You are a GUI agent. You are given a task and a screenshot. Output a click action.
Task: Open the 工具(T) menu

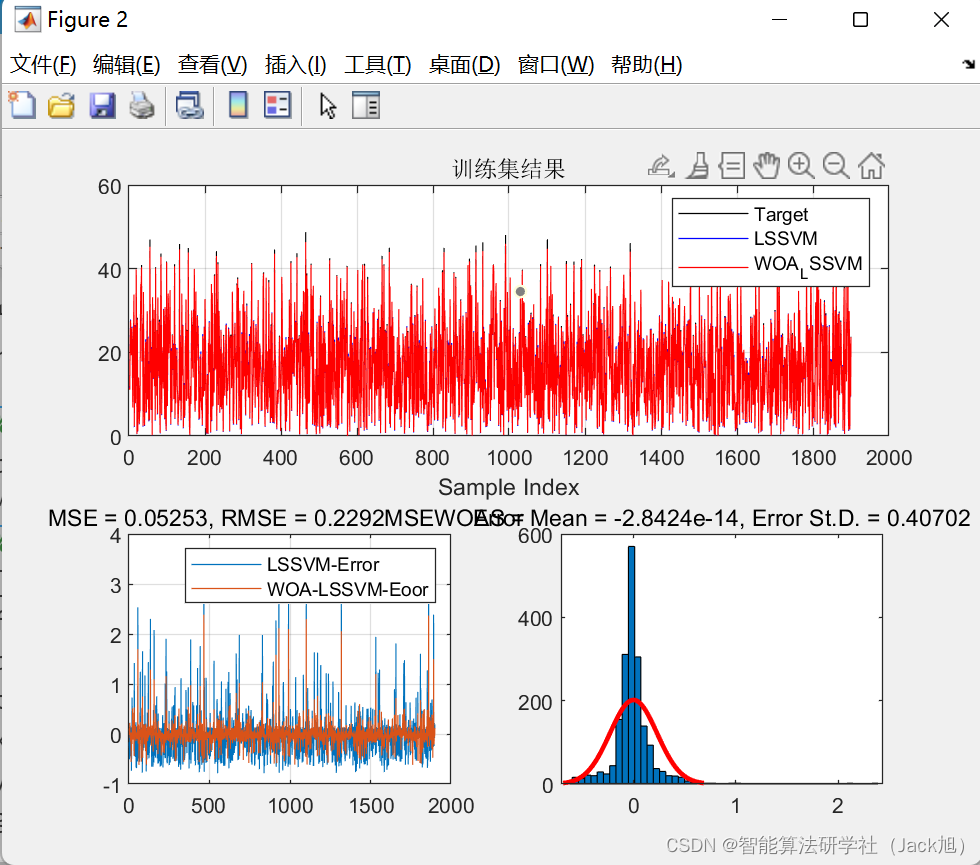[x=378, y=64]
